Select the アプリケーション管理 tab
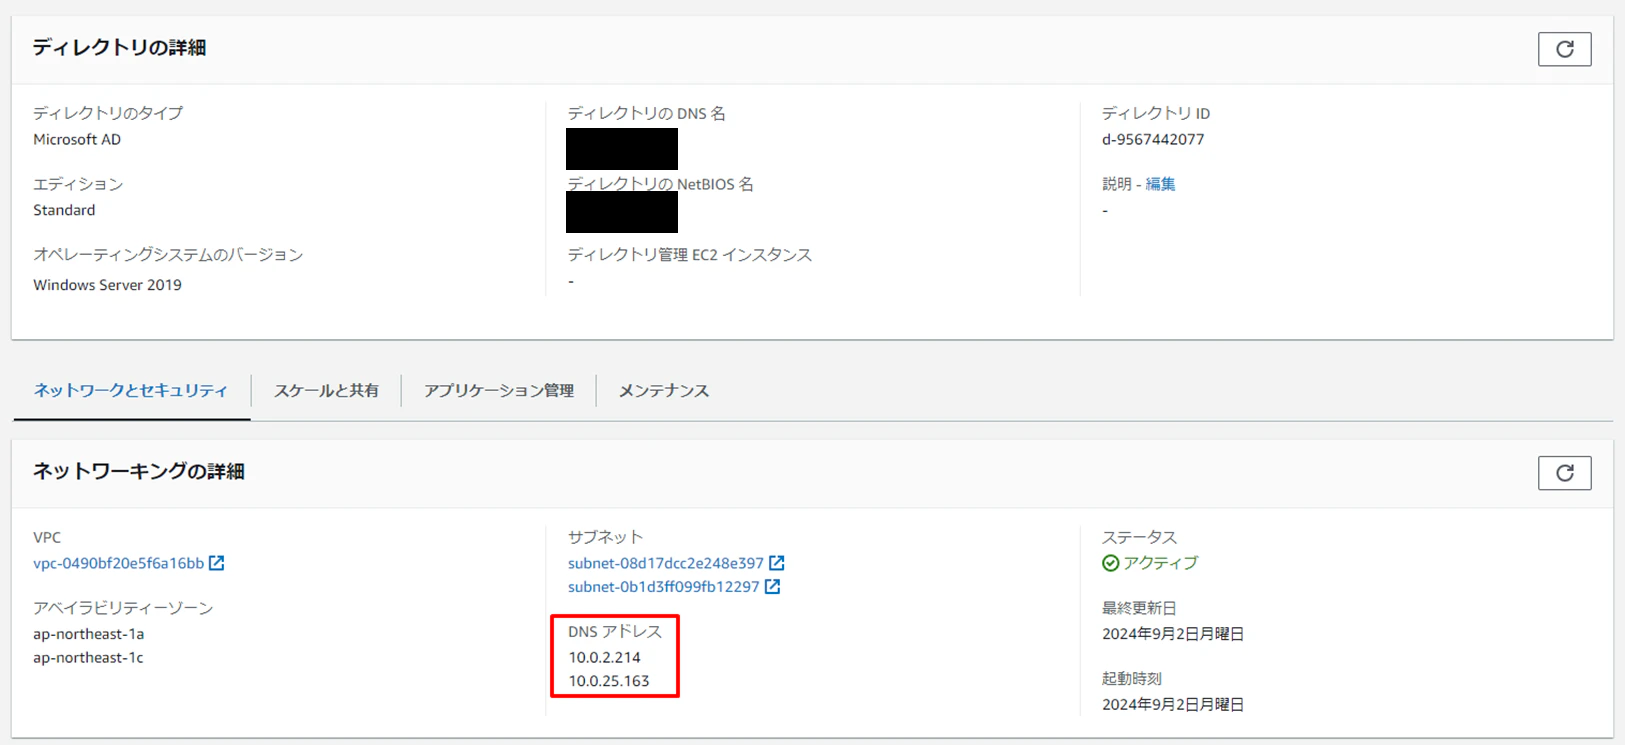 [x=499, y=390]
